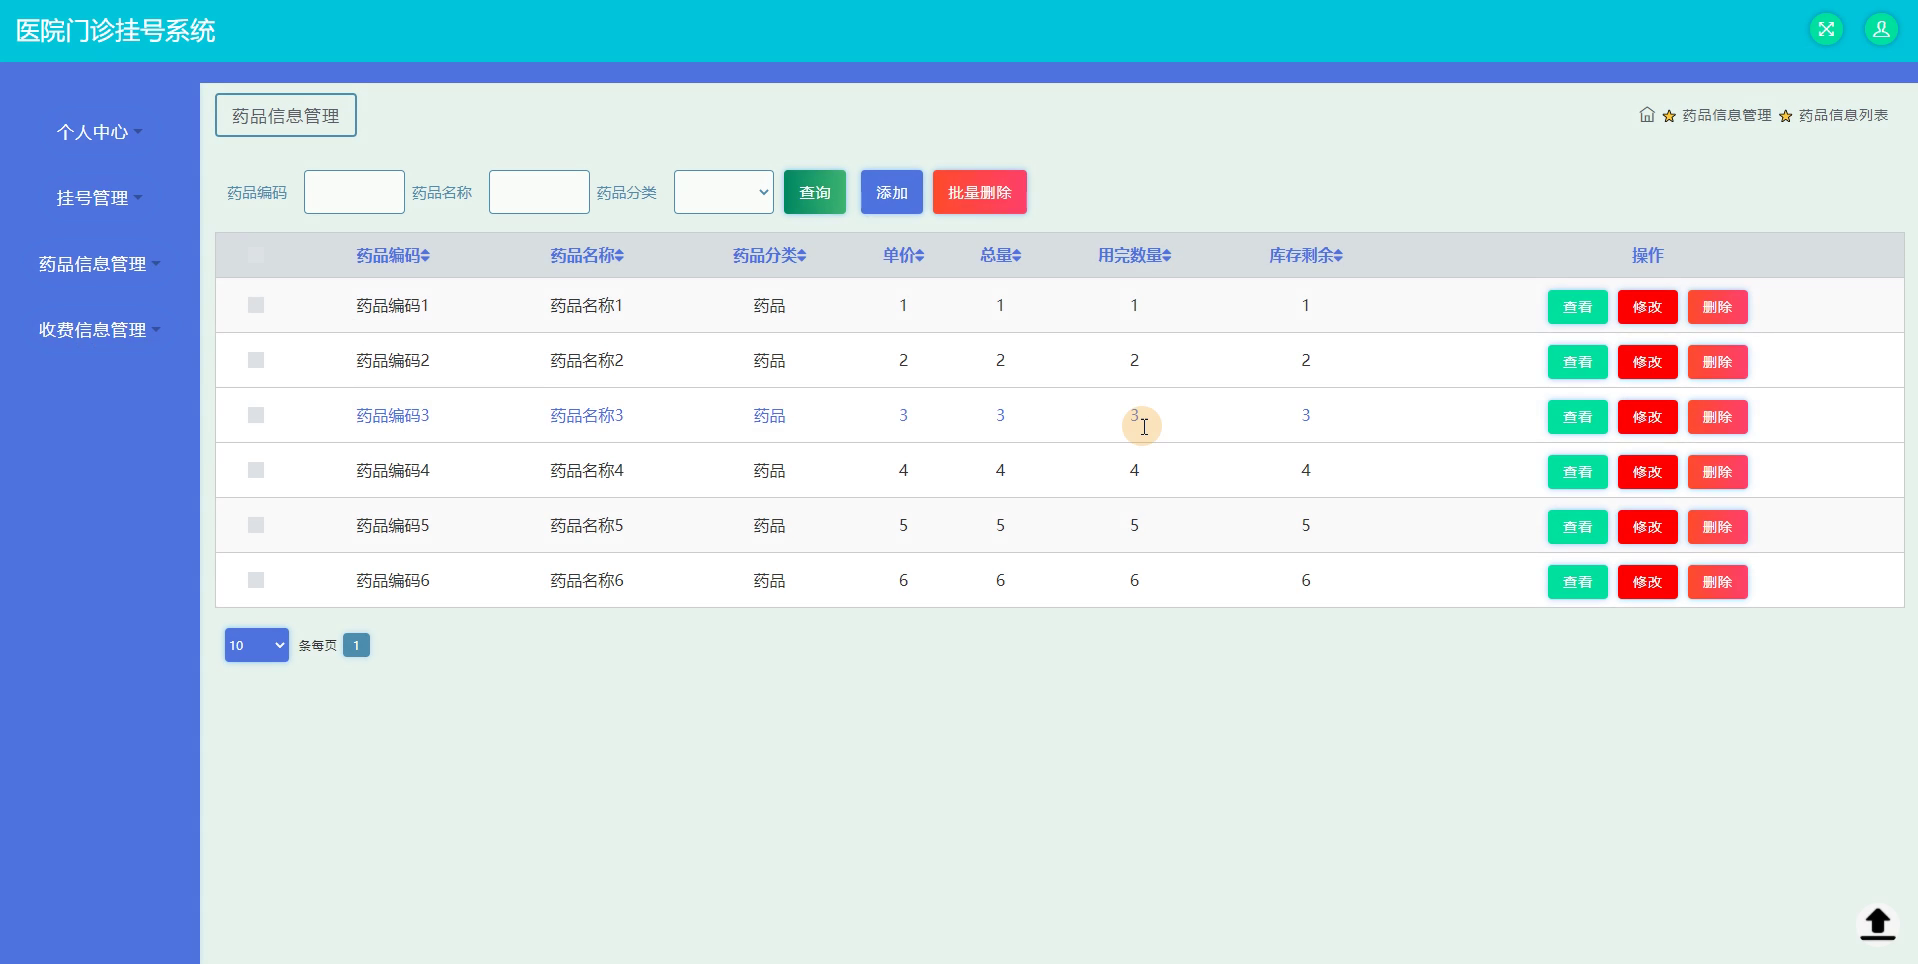Click the 药品名称6 cell

[587, 580]
